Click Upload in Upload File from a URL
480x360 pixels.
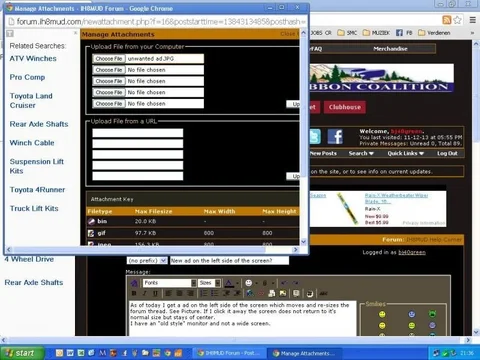point(293,176)
